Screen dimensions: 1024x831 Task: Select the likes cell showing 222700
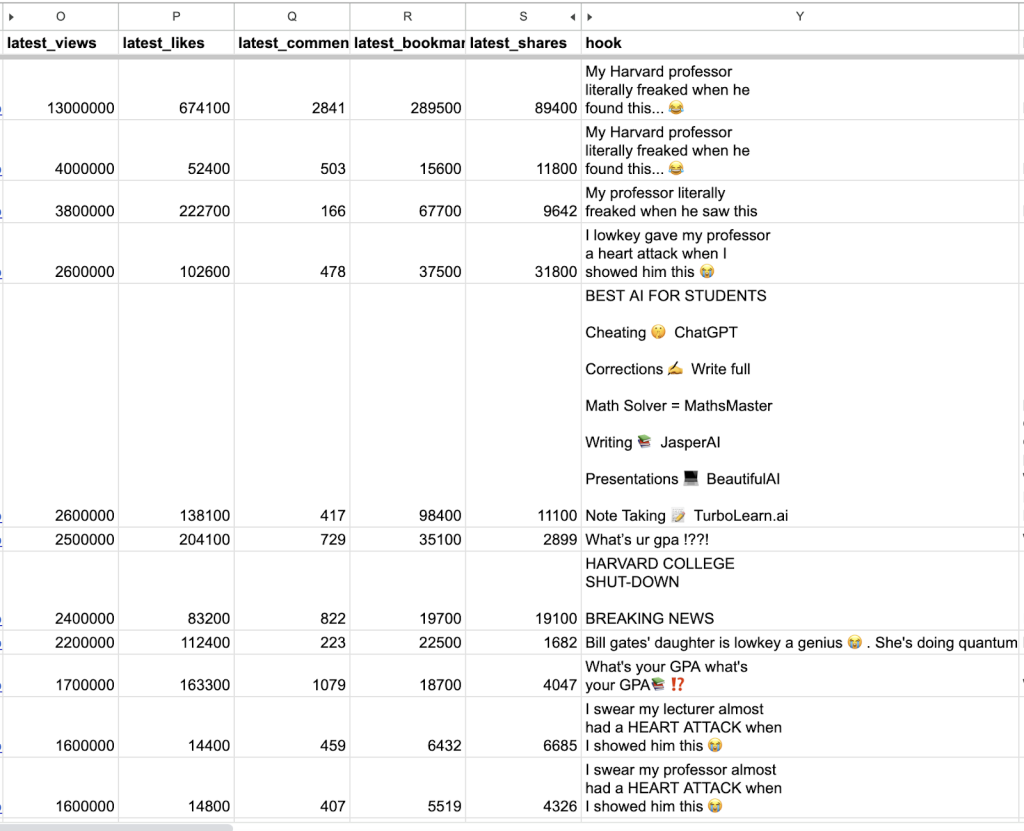(176, 202)
